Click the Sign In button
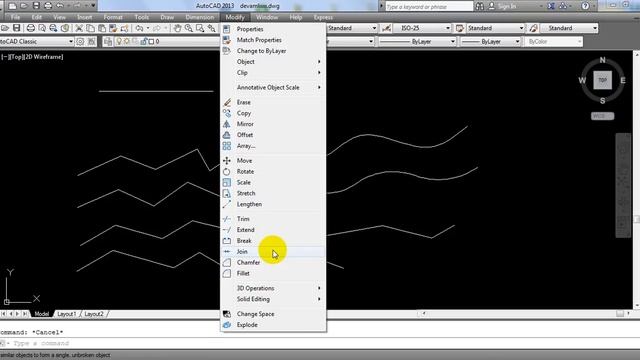 (502, 6)
